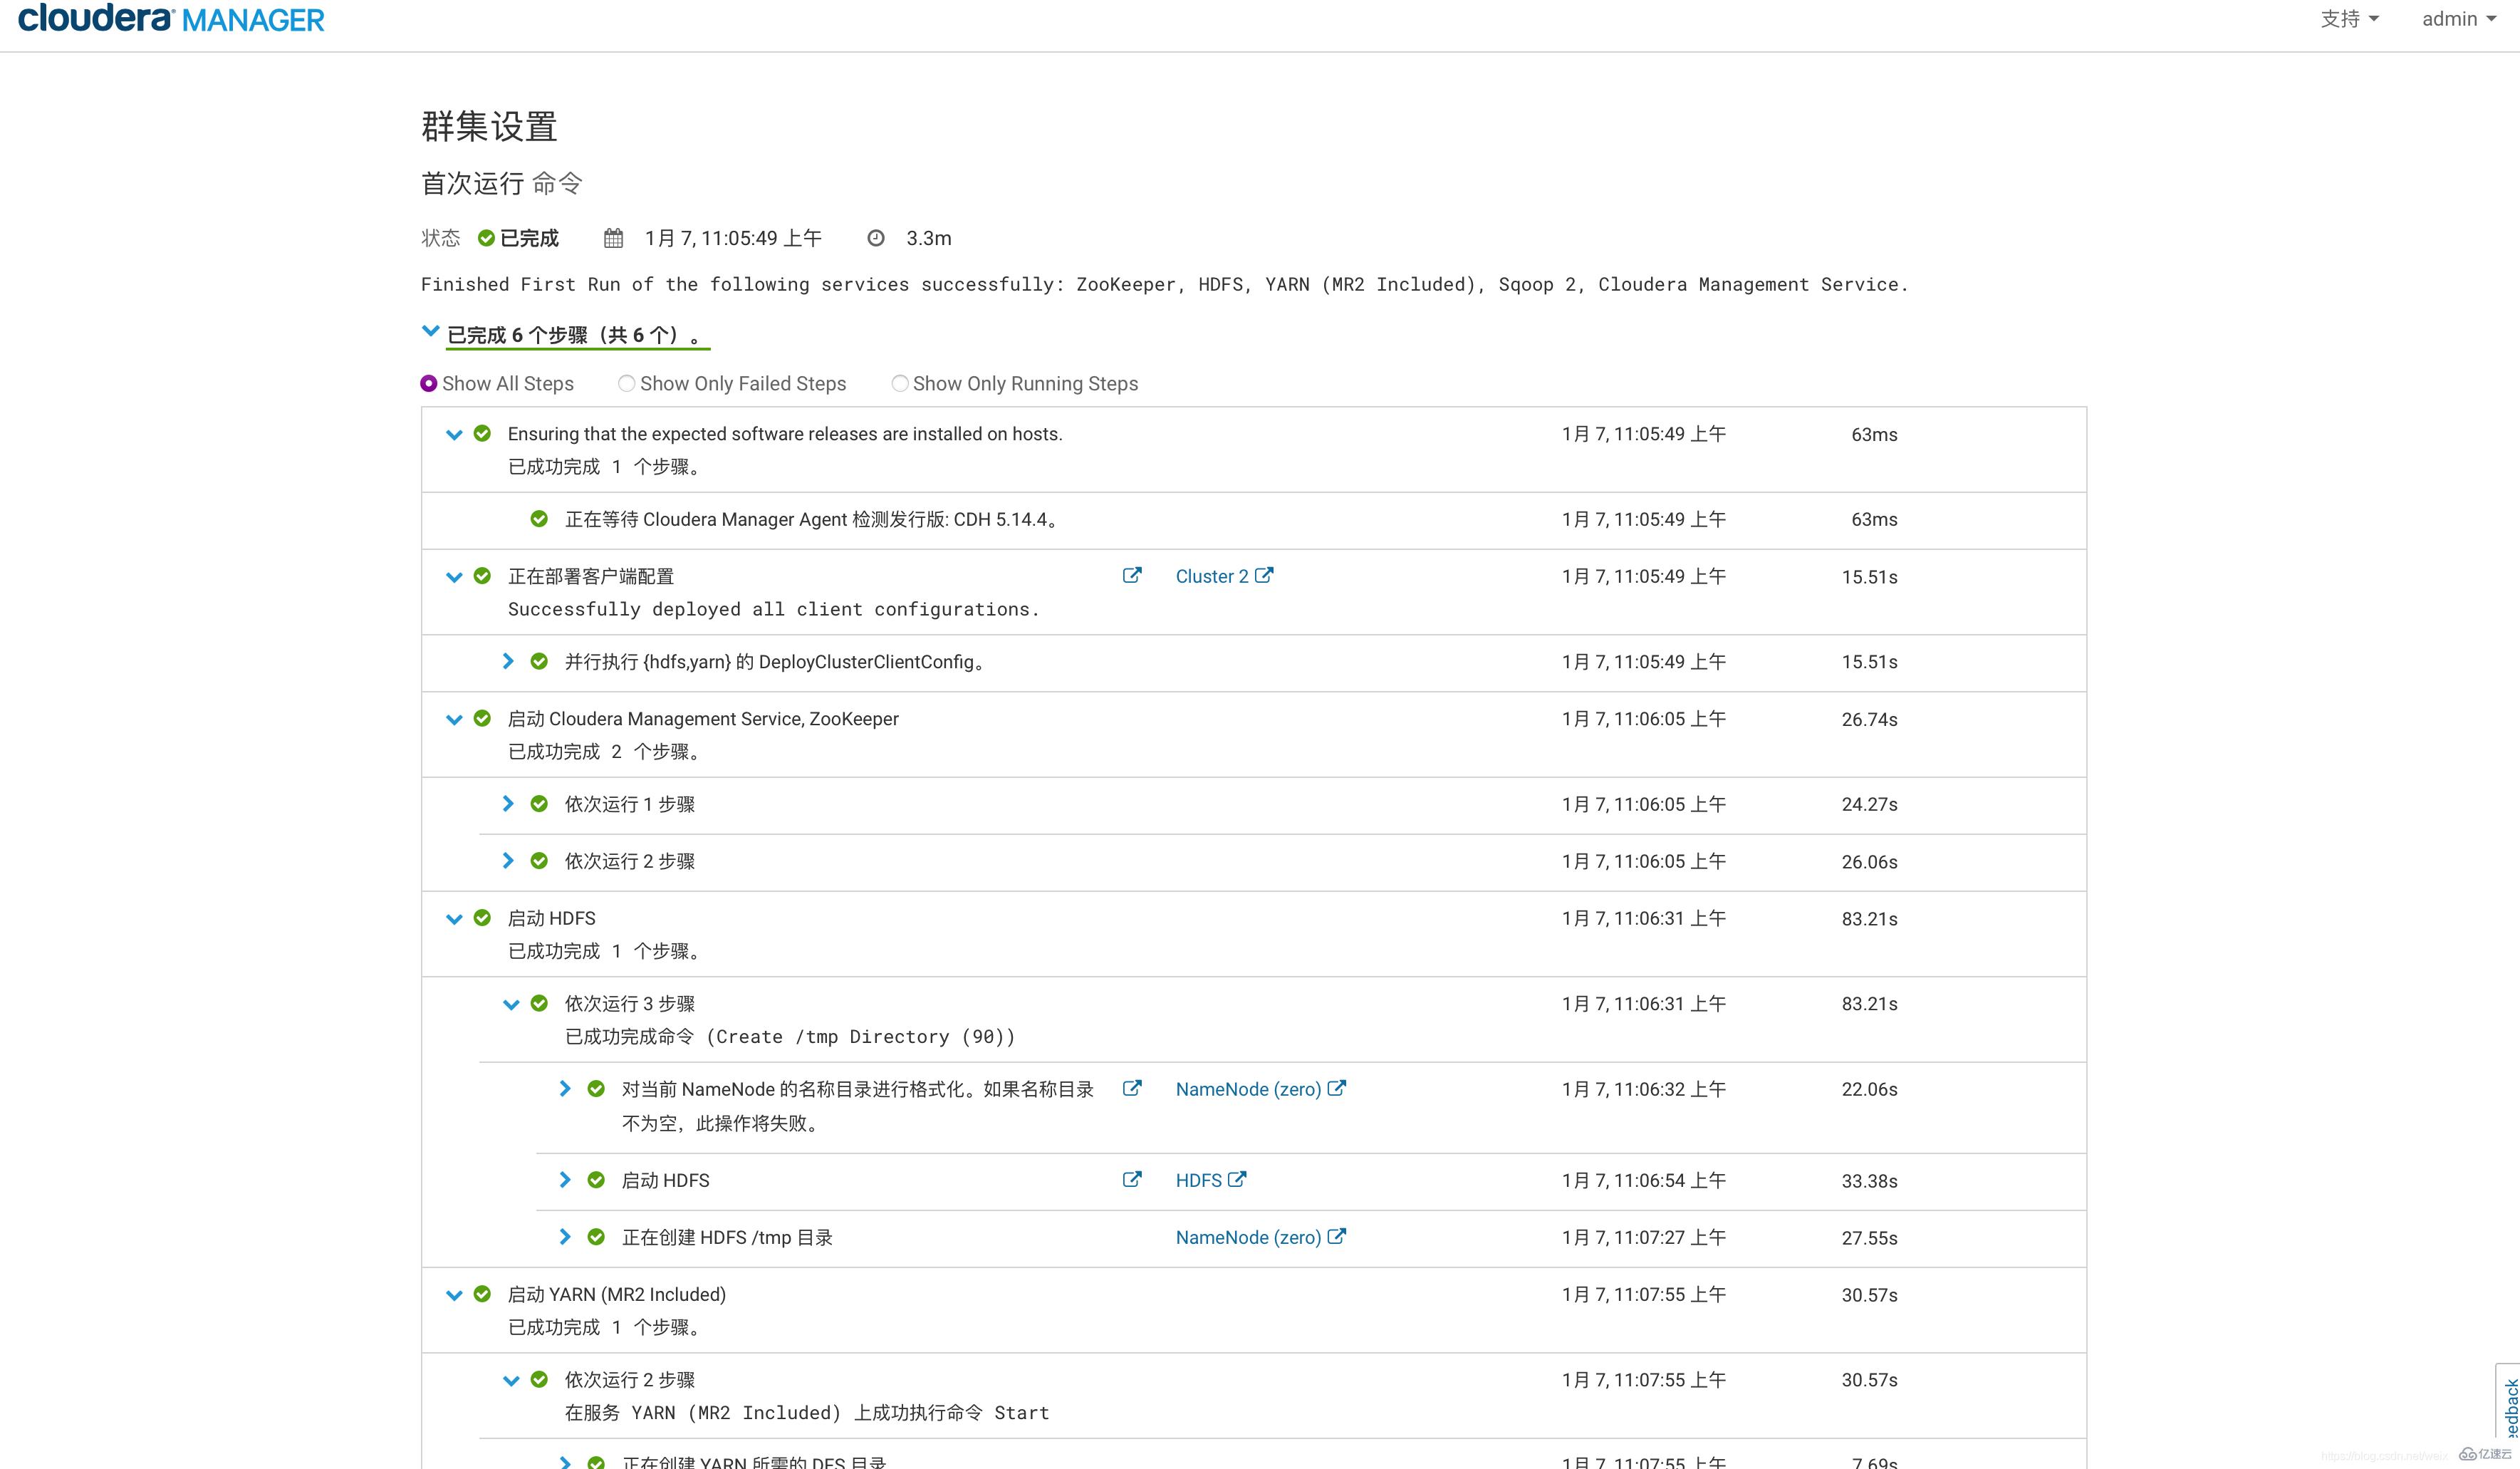Click green check of CDH 5.14.4 detection step
The height and width of the screenshot is (1469, 2520).
tap(539, 518)
